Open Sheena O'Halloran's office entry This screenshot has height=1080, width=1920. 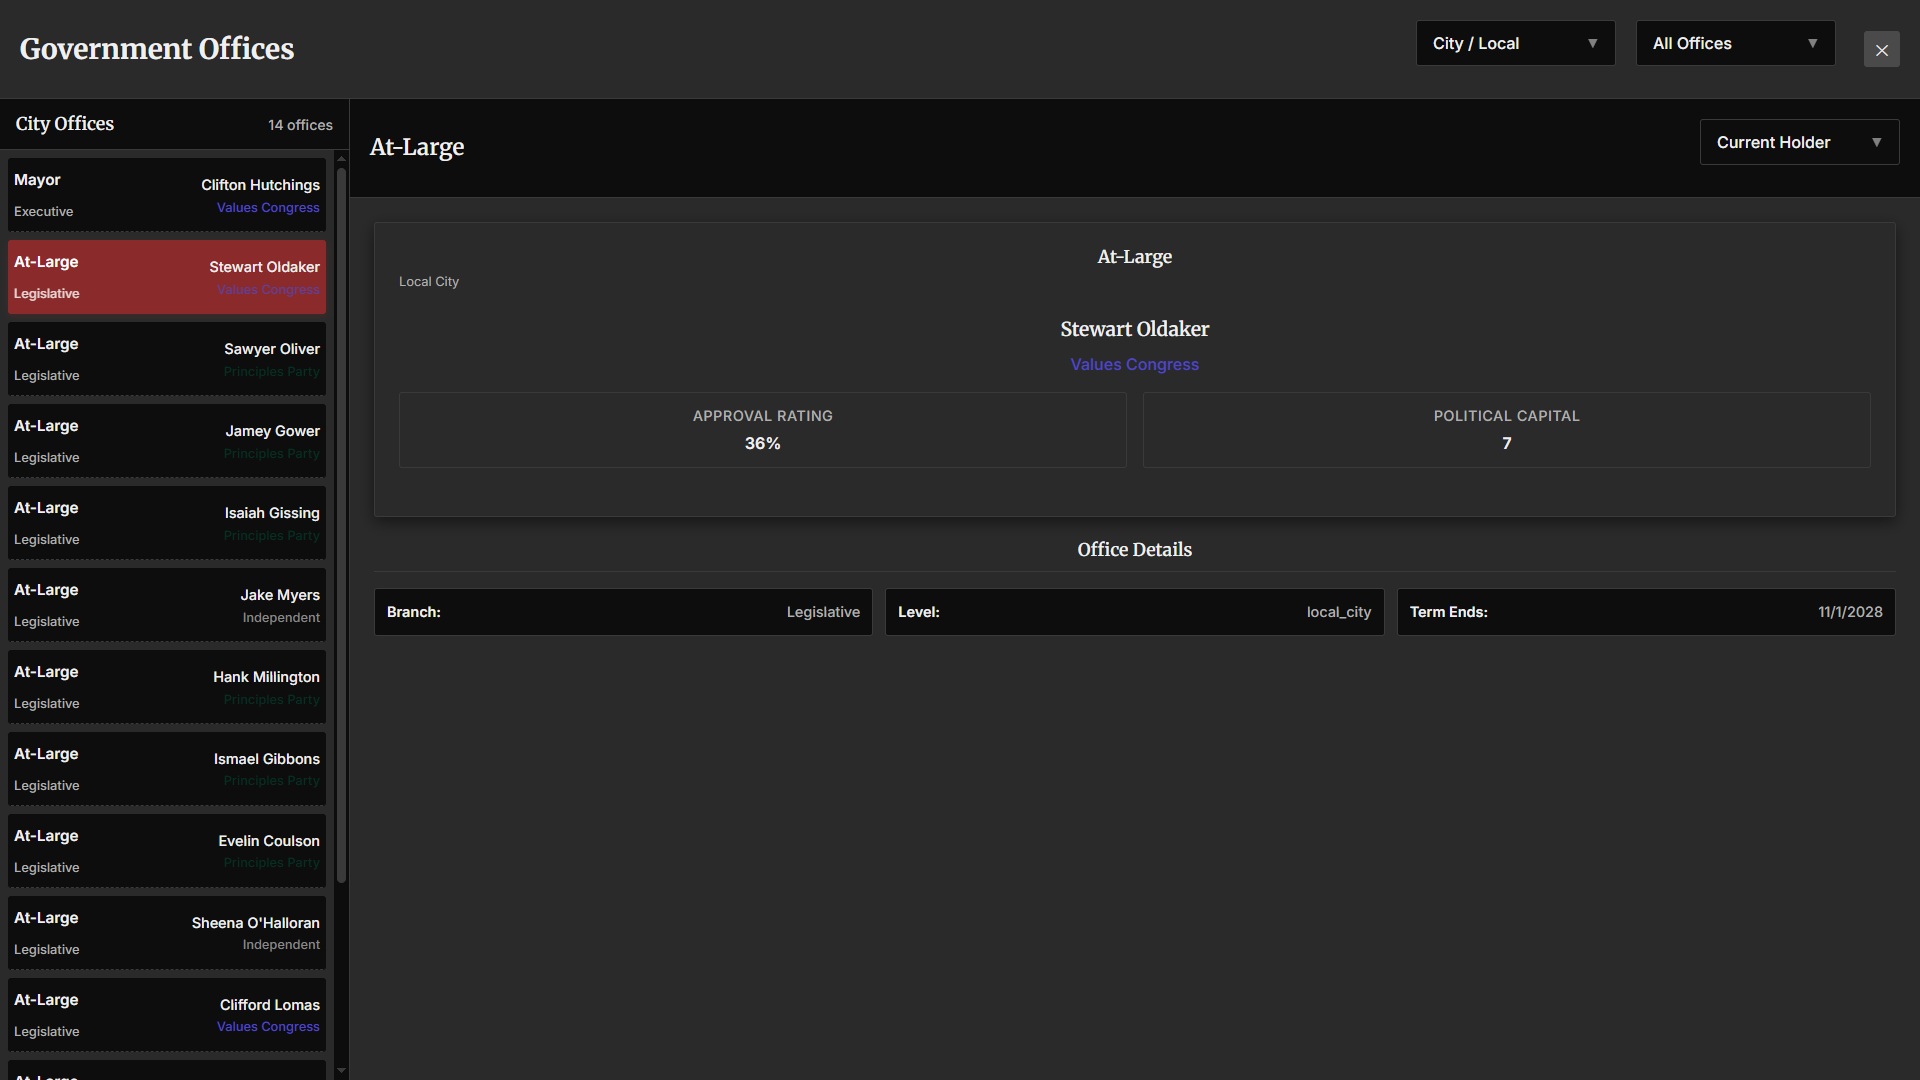pyautogui.click(x=167, y=933)
